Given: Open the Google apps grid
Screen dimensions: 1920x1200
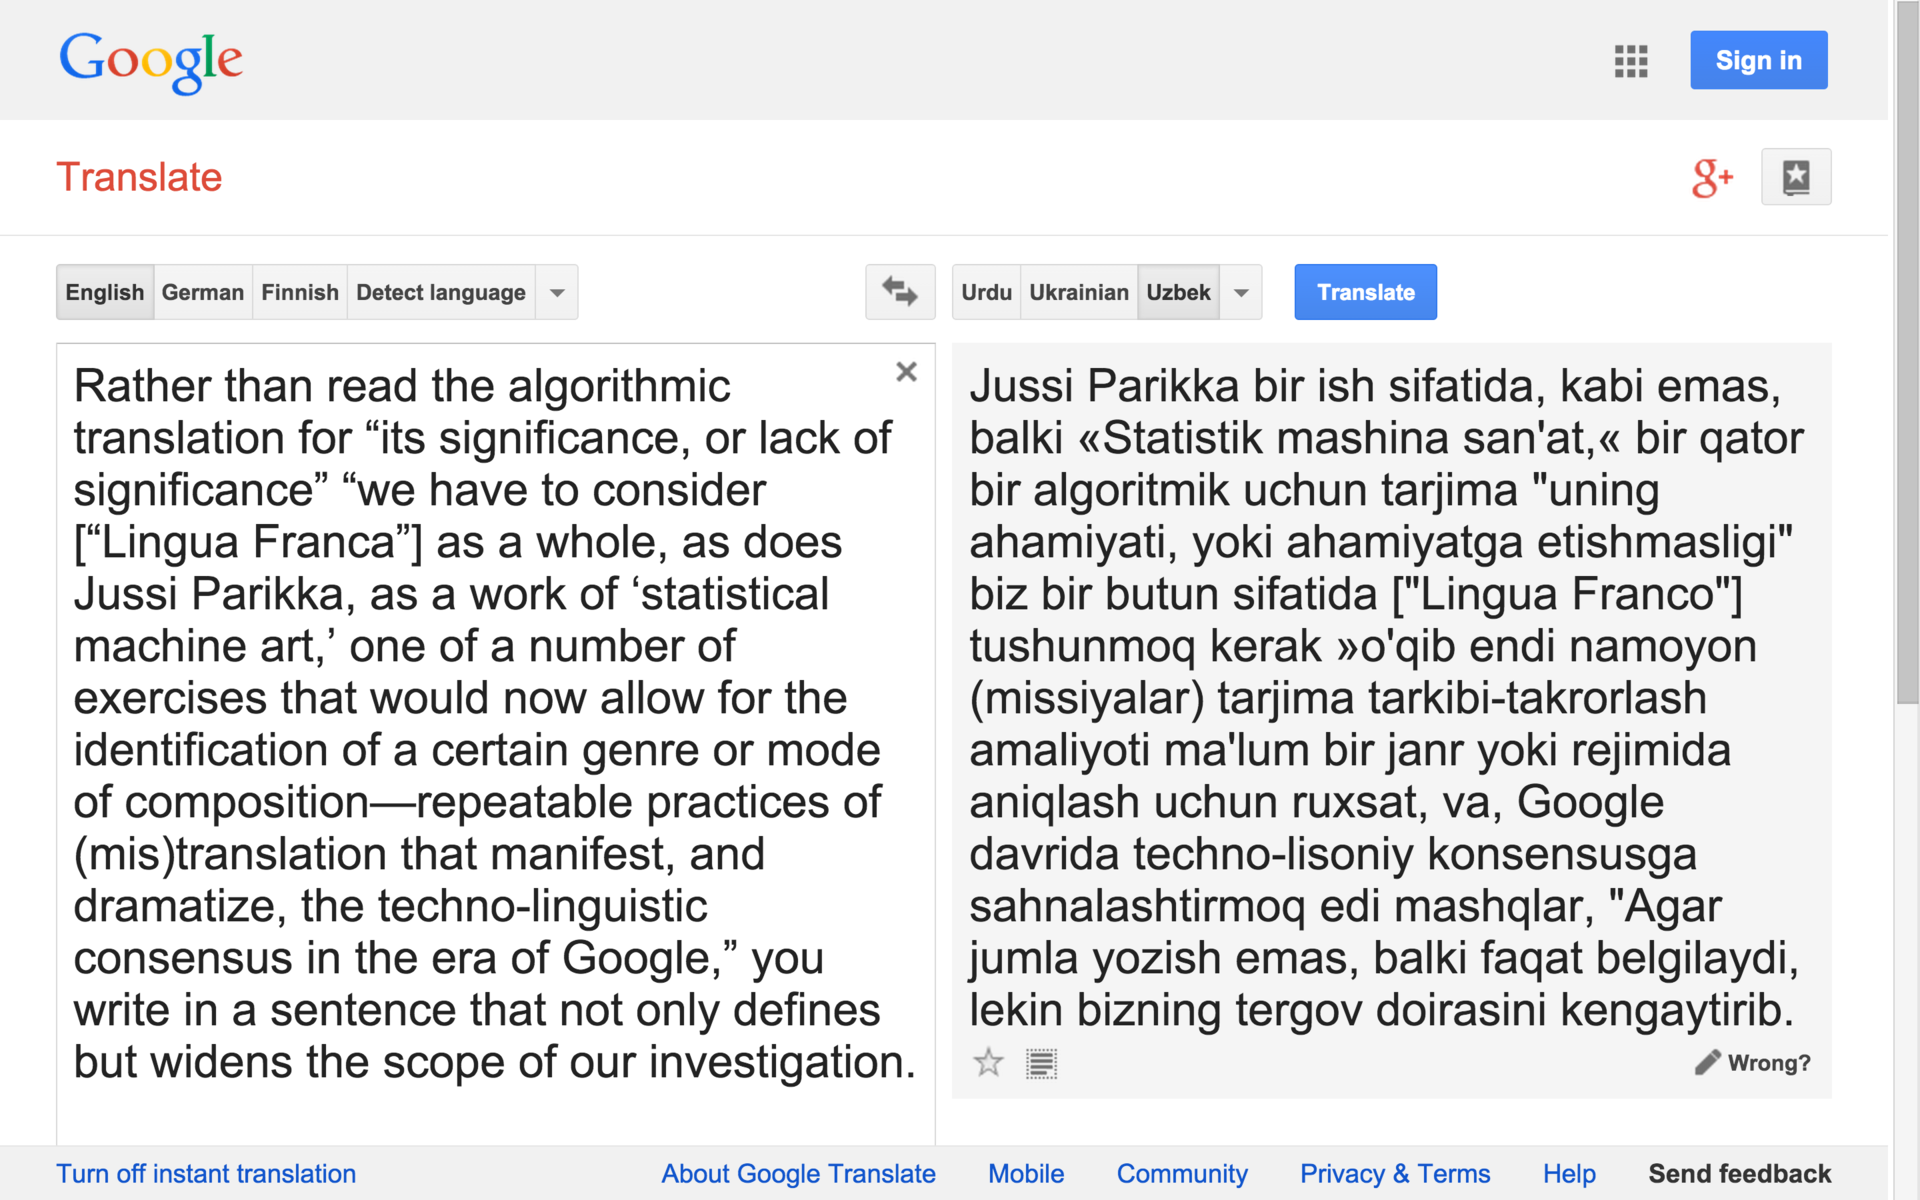Looking at the screenshot, I should point(1630,61).
